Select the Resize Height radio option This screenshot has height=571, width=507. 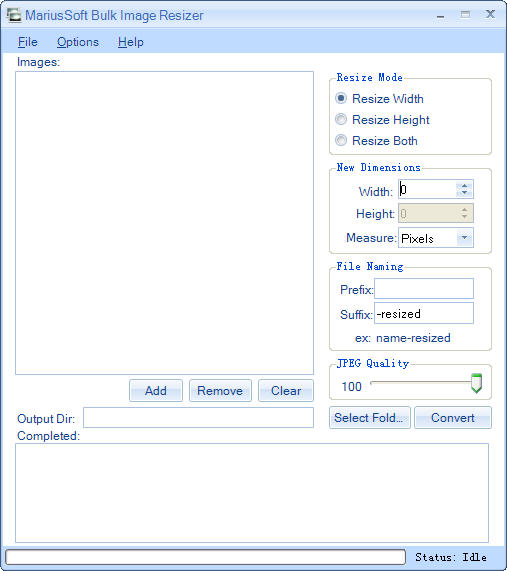click(x=382, y=119)
